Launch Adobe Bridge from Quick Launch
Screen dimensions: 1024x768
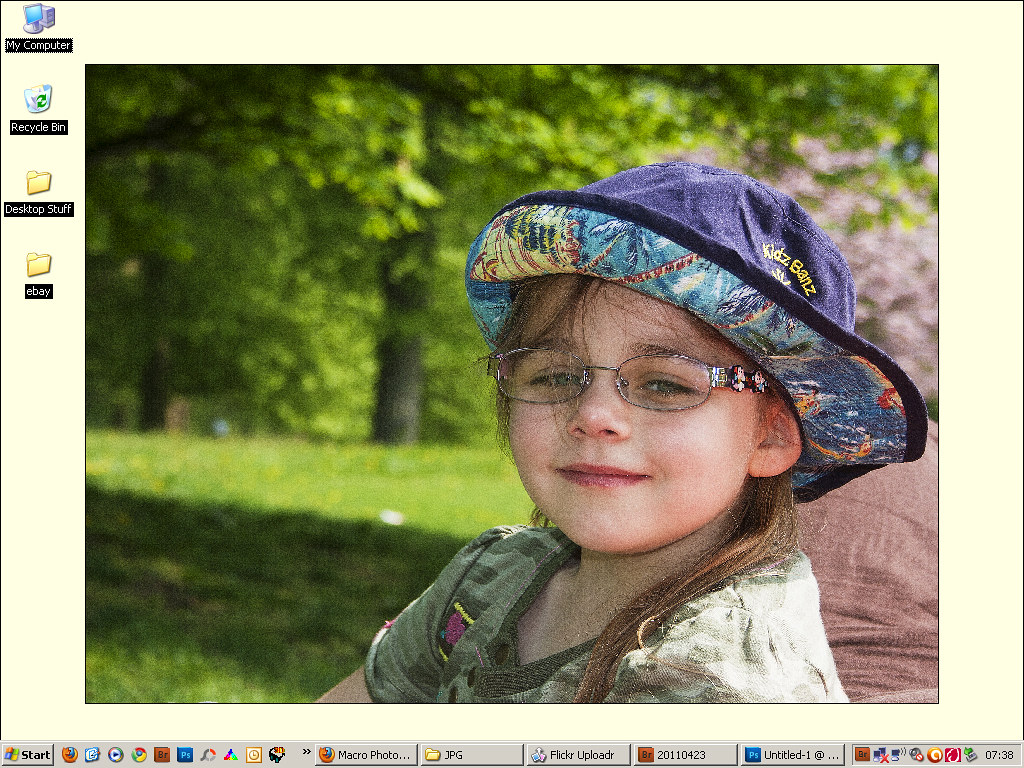(x=162, y=755)
